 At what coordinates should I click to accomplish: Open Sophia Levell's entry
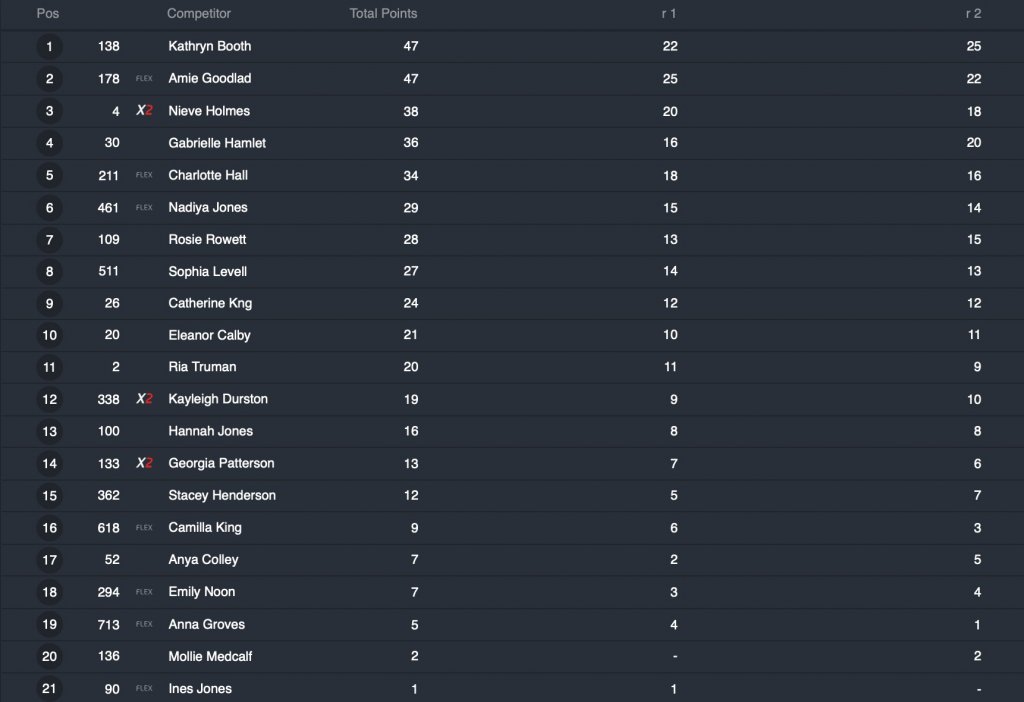[x=208, y=271]
